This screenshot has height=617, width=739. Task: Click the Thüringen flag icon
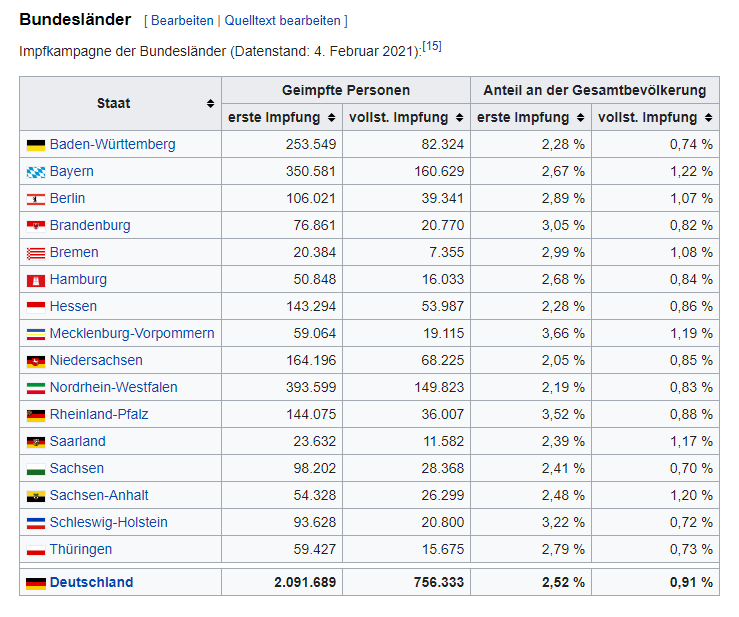point(36,550)
